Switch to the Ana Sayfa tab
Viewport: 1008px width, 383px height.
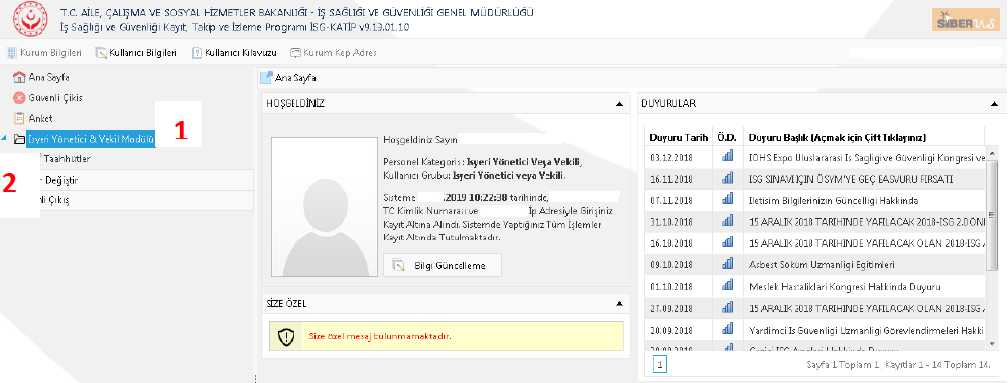coord(289,78)
